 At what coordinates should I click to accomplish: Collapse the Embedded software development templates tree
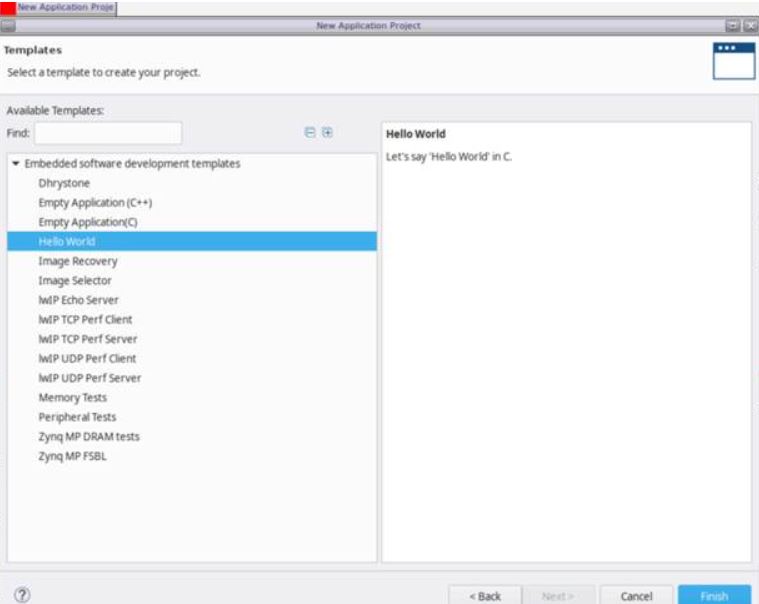click(15, 164)
